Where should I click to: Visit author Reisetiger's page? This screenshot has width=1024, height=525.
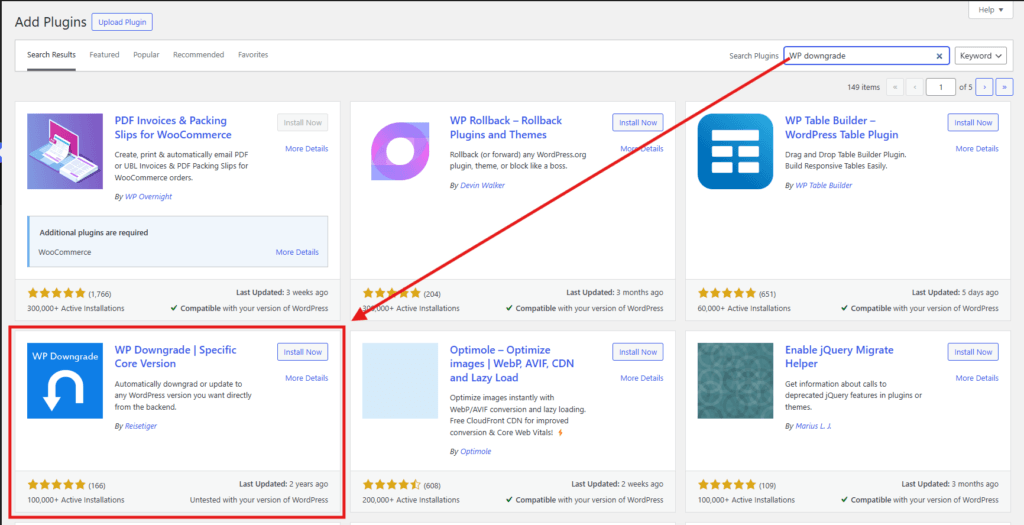coord(141,426)
